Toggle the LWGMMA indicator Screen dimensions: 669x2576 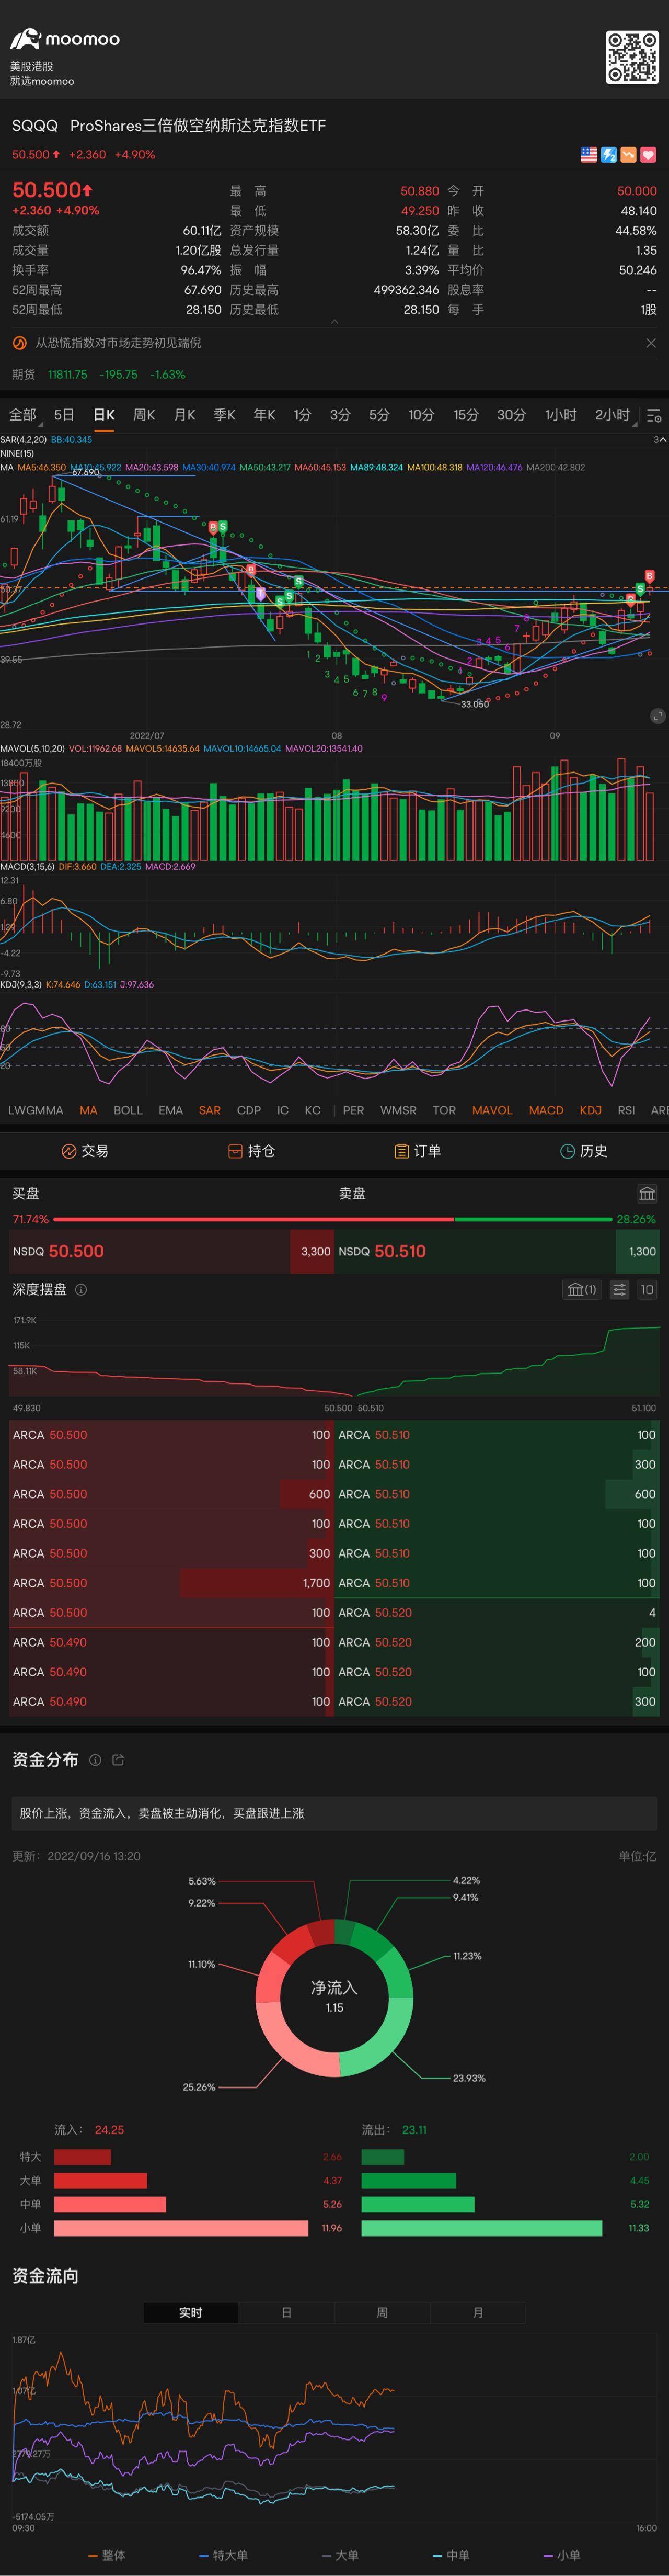coord(35,1110)
